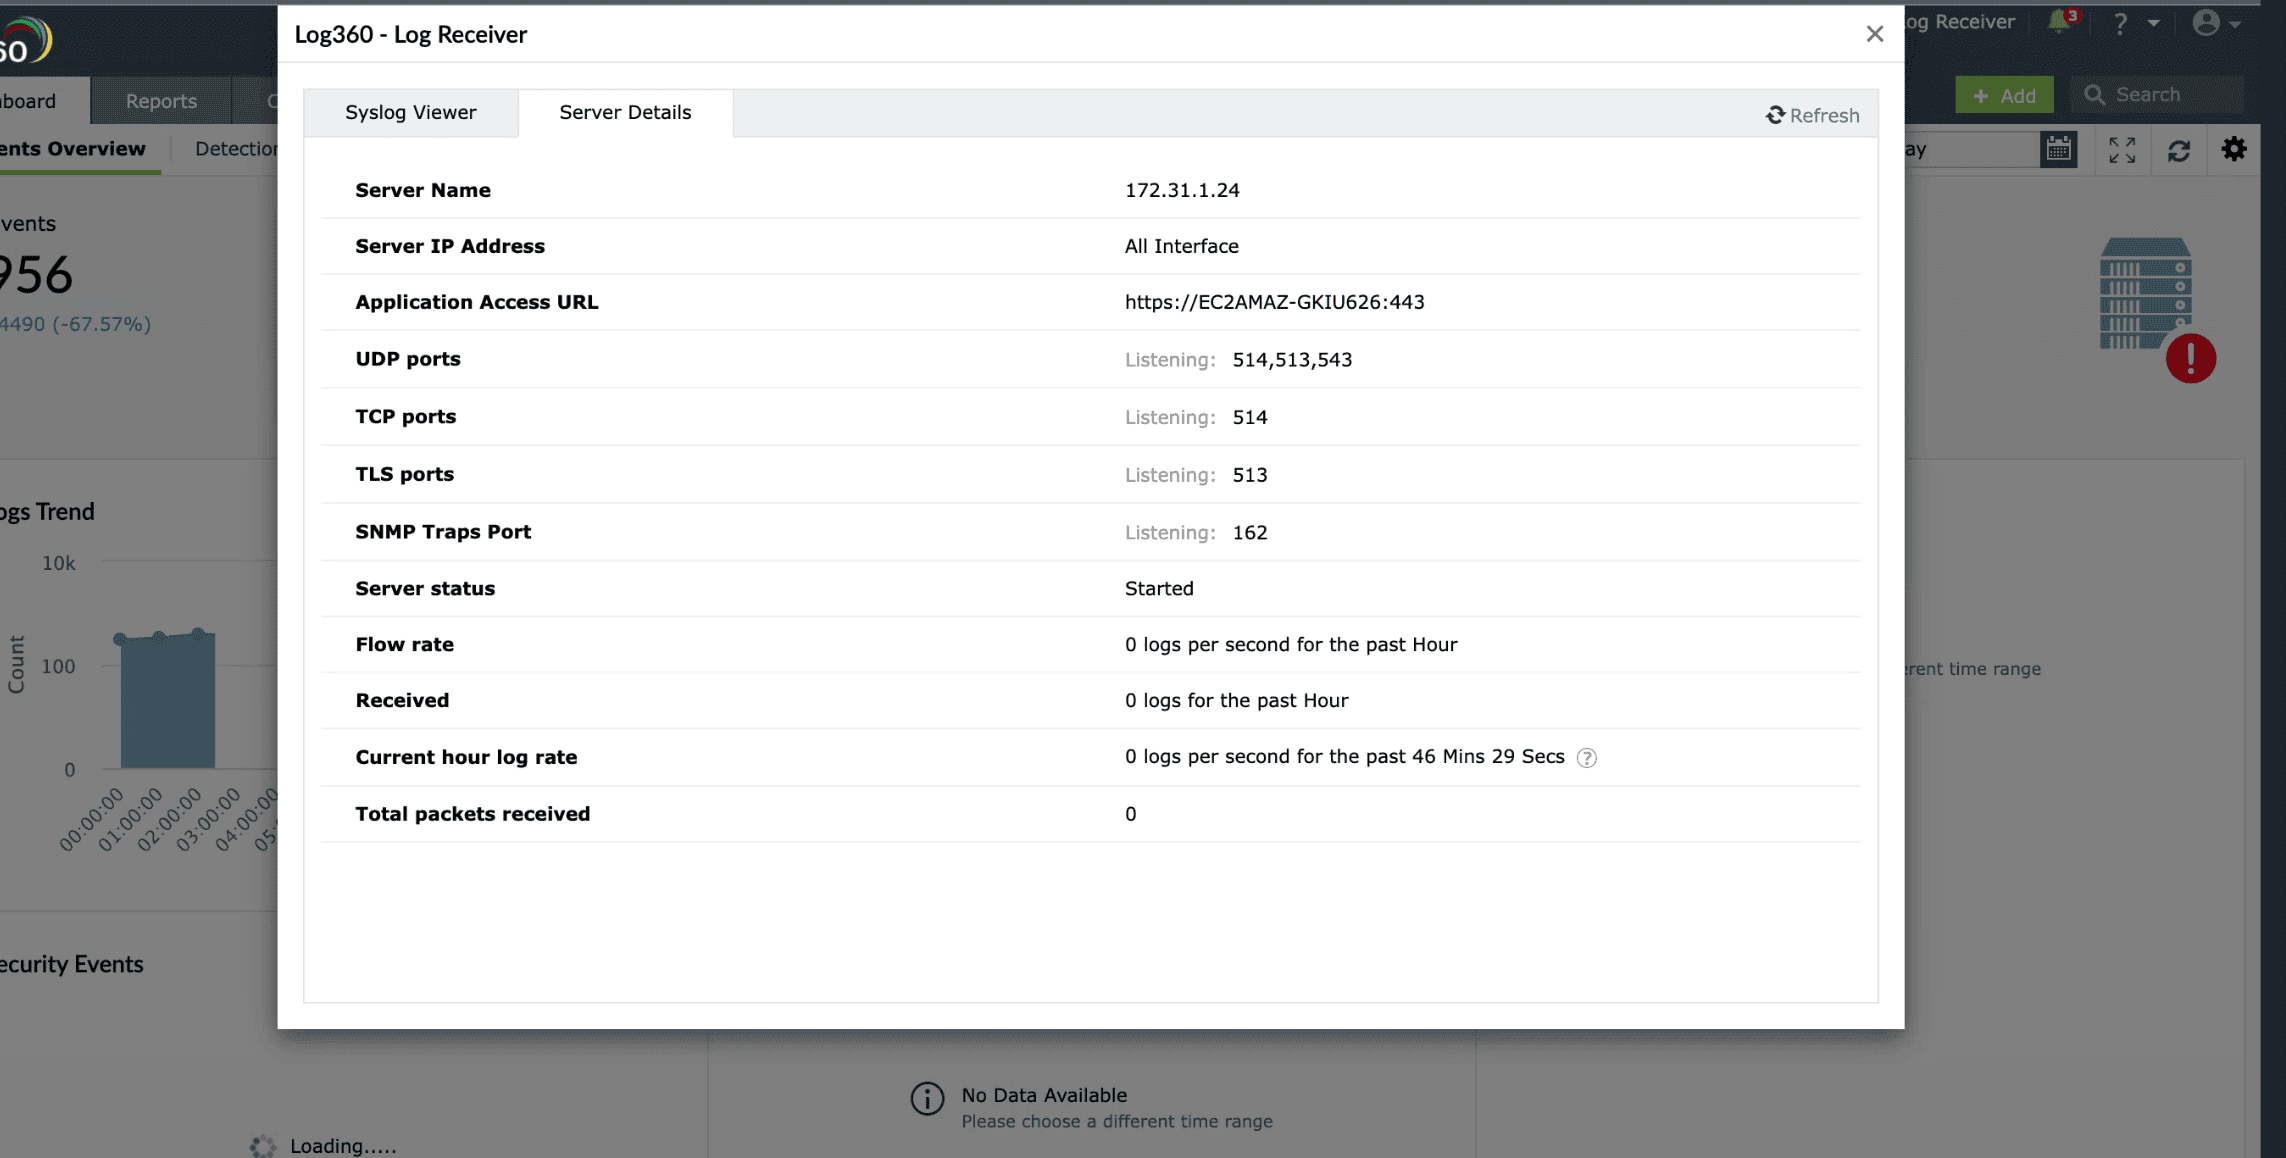Viewport: 2286px width, 1158px height.
Task: Open the calendar date picker icon
Action: pyautogui.click(x=2058, y=150)
